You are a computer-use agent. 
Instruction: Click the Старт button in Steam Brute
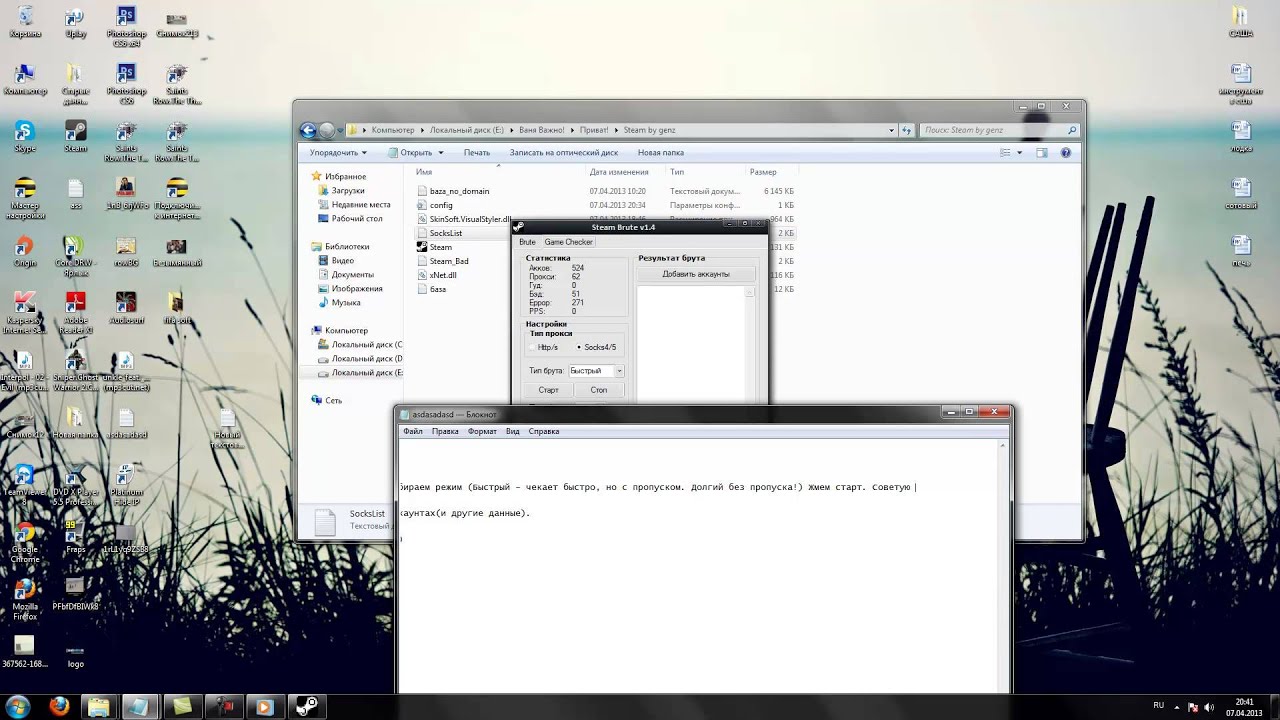(548, 390)
